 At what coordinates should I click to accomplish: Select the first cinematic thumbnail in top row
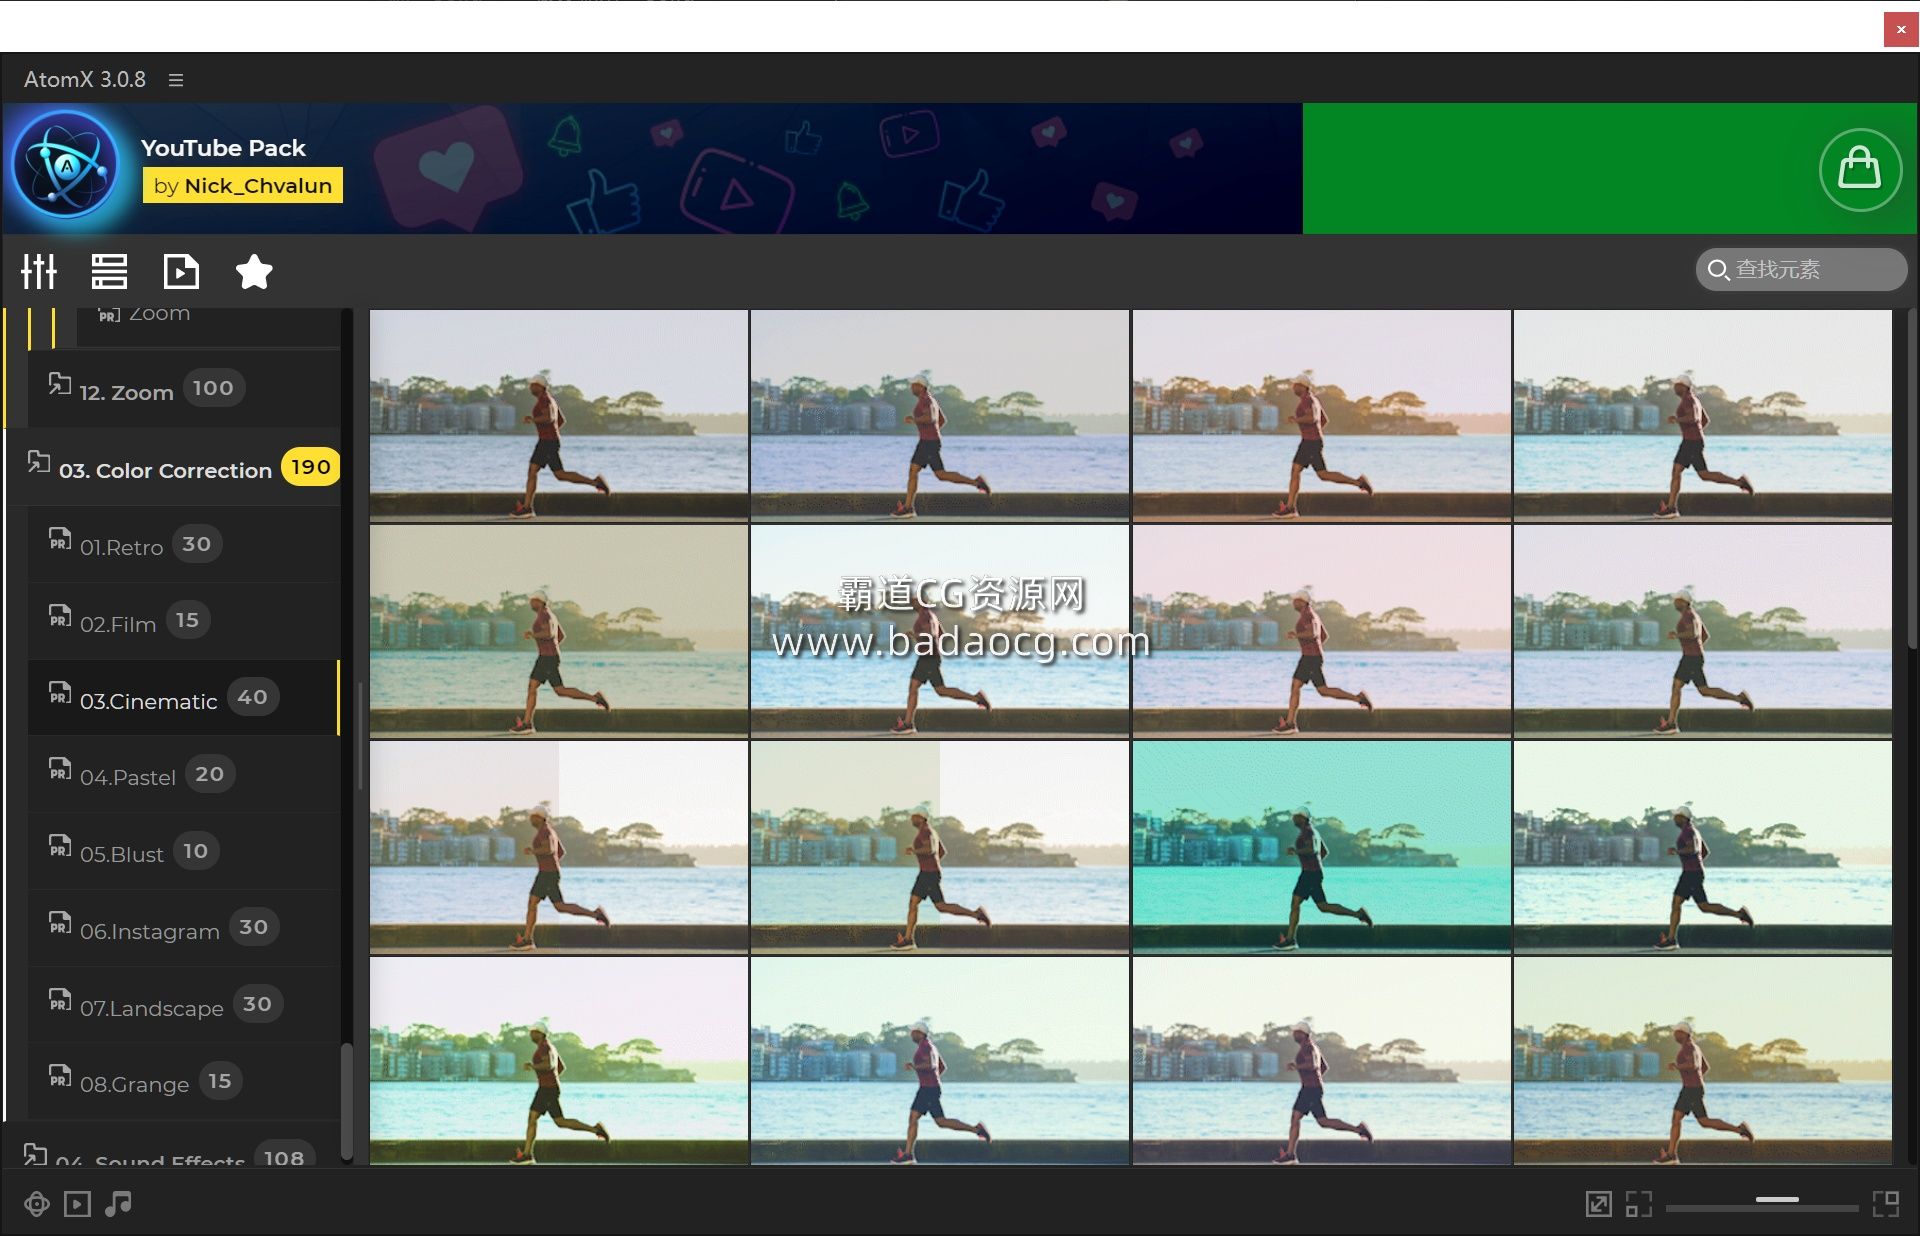coord(559,415)
